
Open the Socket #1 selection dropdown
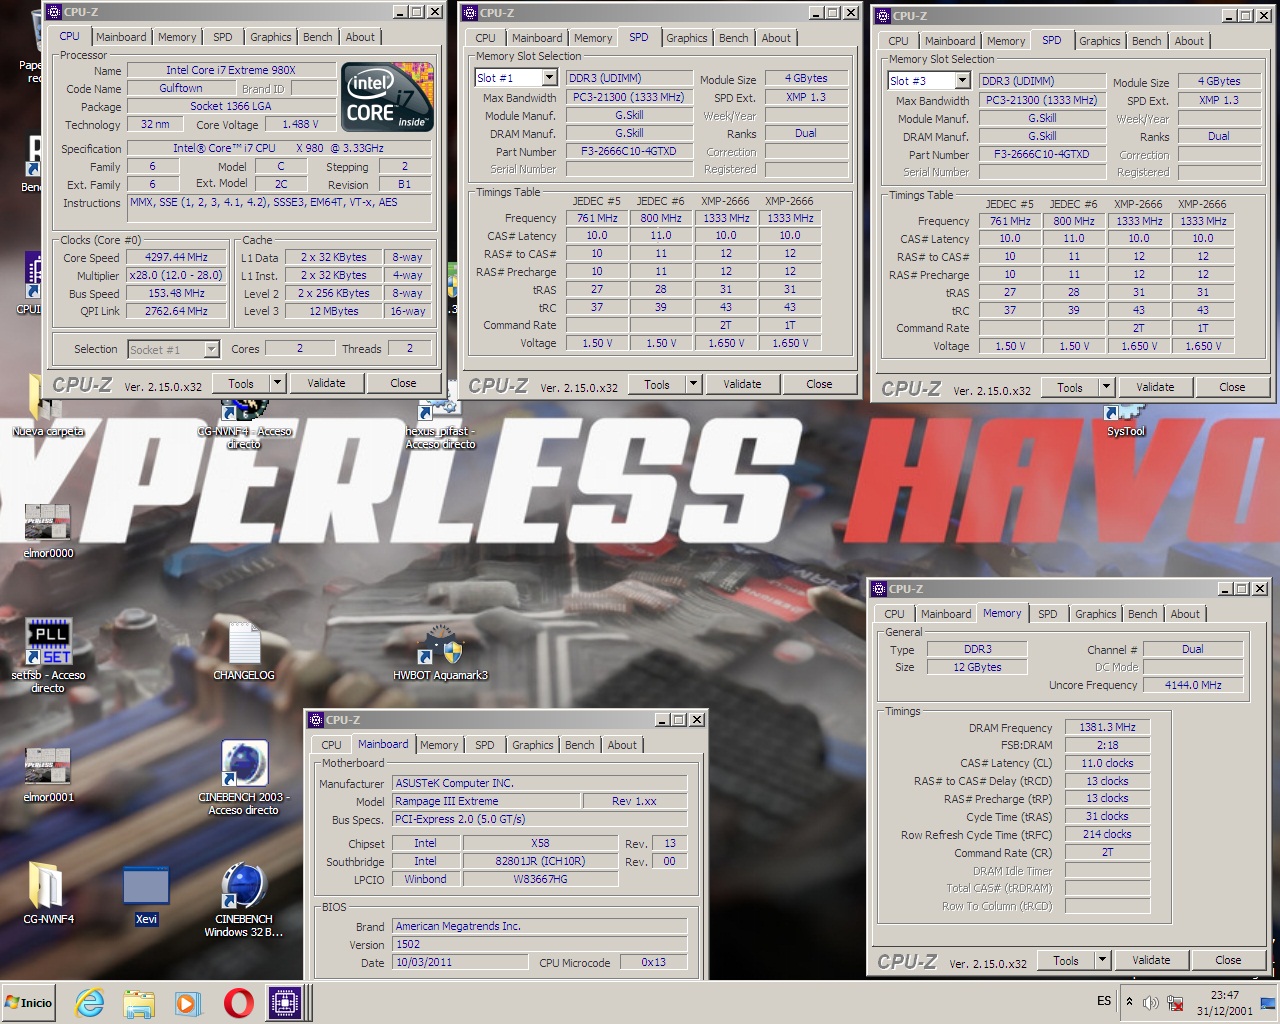tap(211, 349)
